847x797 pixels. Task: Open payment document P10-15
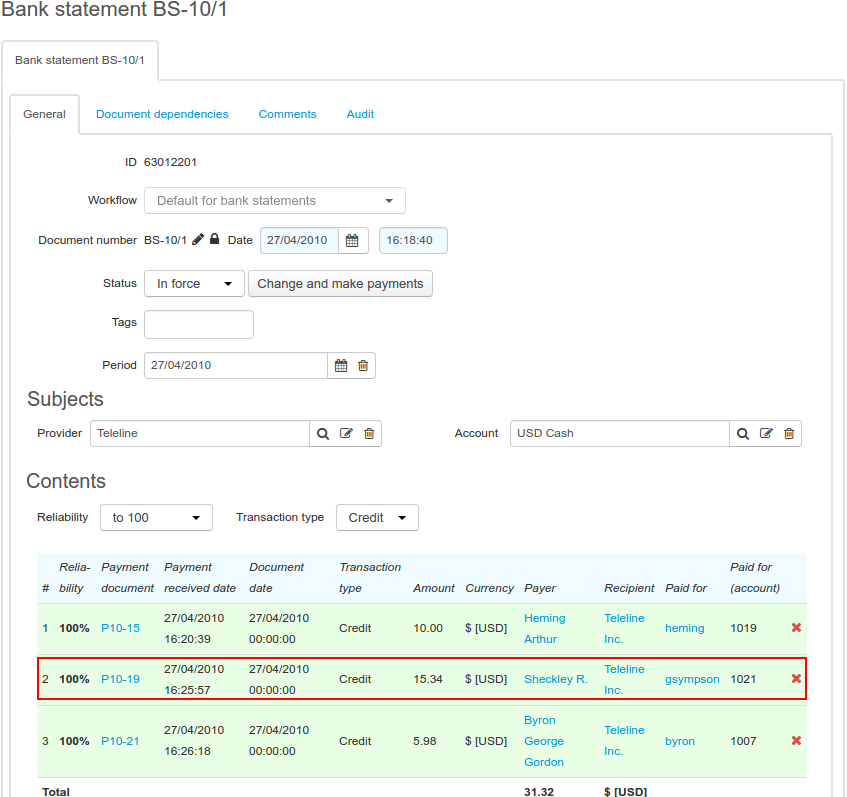coord(120,628)
